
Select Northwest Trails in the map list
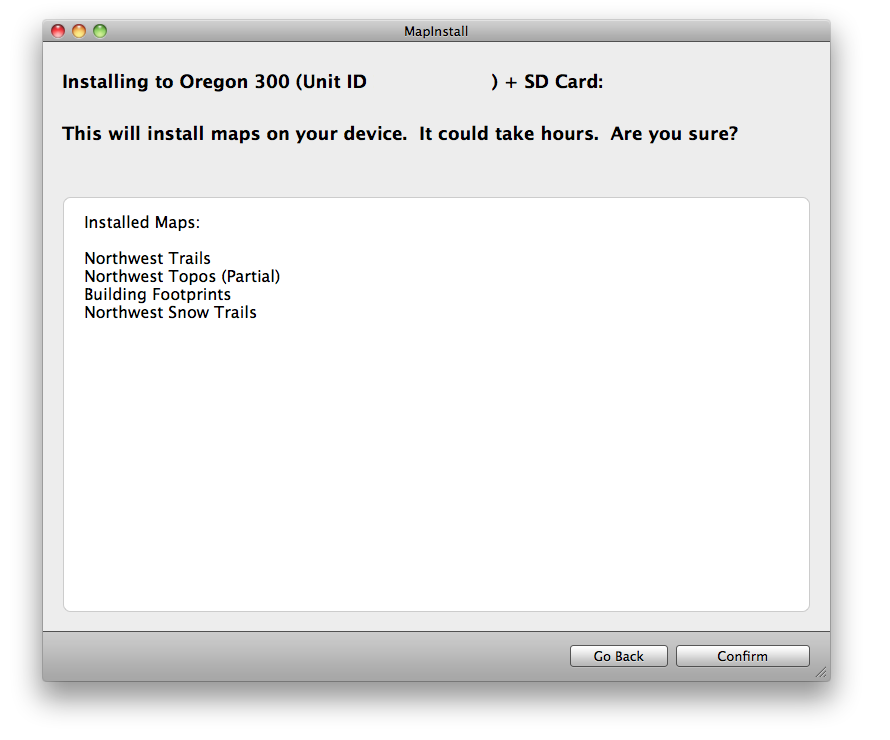coord(147,258)
